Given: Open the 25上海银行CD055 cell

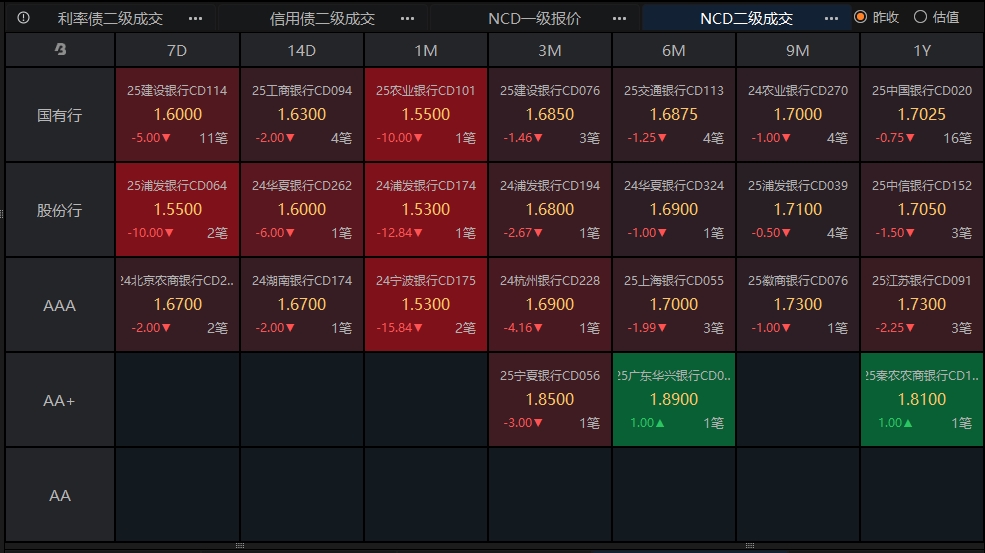Looking at the screenshot, I should pos(673,305).
